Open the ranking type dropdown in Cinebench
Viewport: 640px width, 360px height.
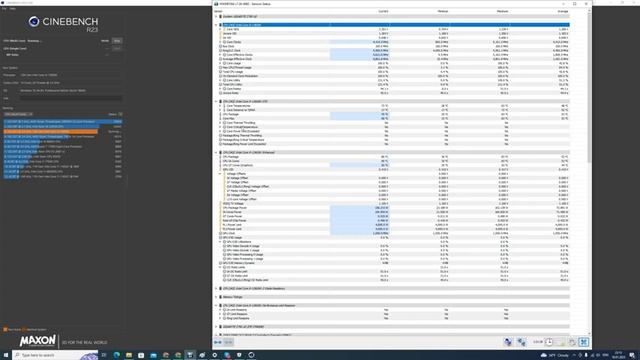[x=18, y=114]
